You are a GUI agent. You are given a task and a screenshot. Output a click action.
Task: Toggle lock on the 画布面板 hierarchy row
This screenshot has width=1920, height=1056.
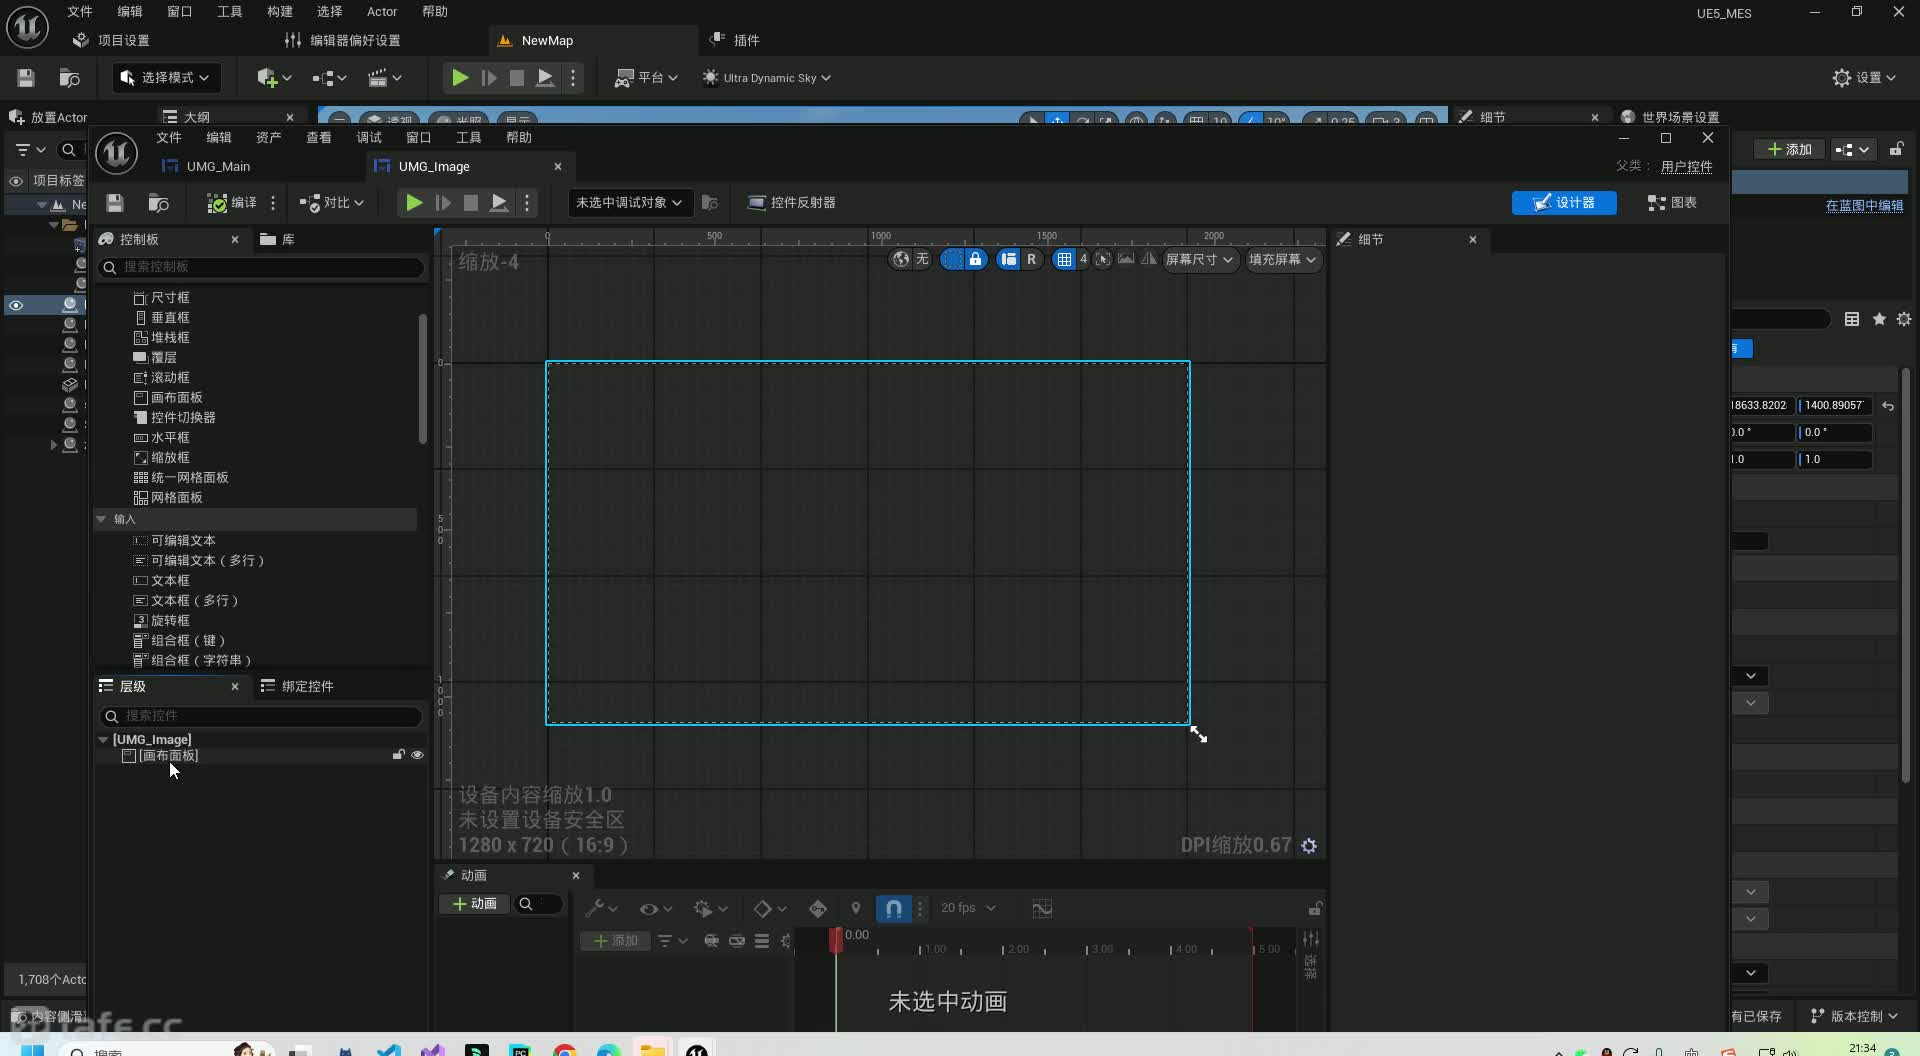click(398, 755)
